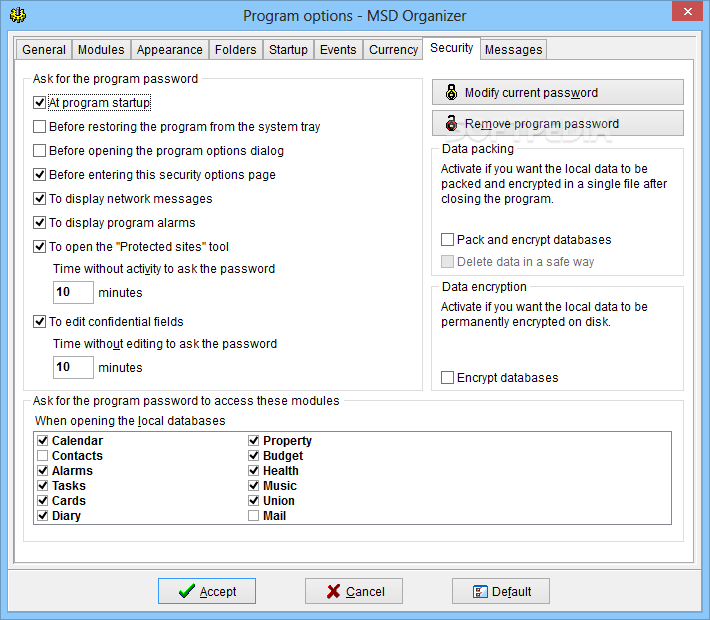Uncheck the Music module
This screenshot has width=710, height=620.
click(x=254, y=485)
